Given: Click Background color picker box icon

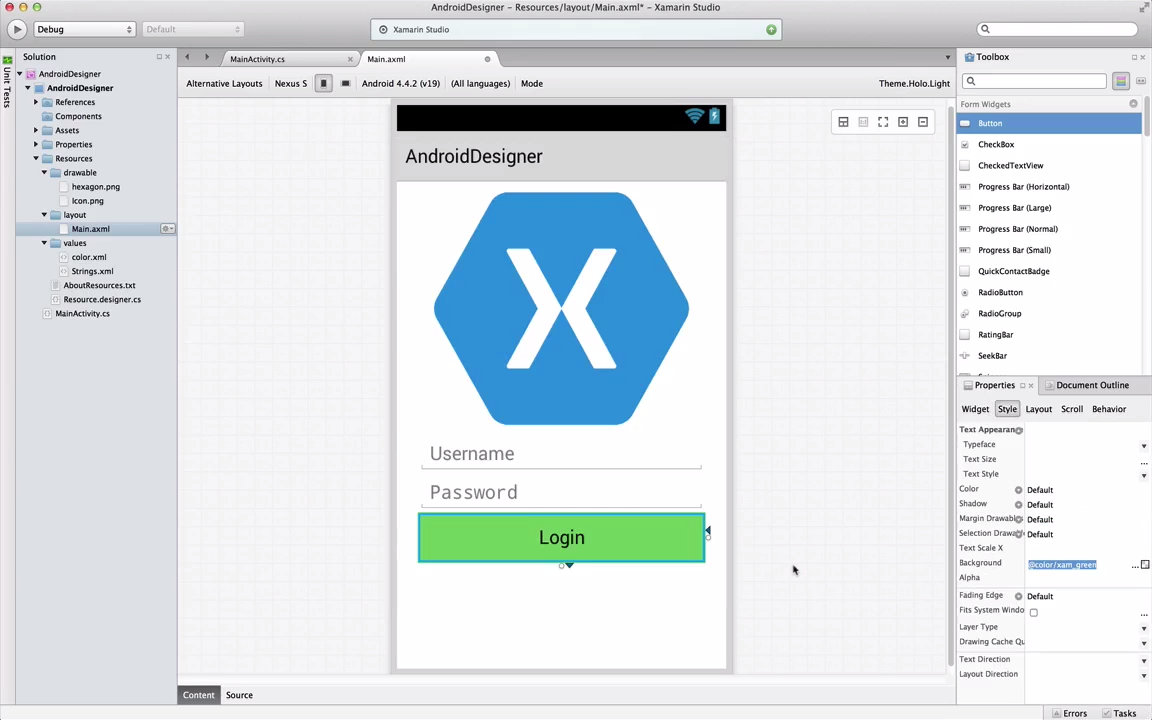Looking at the screenshot, I should click(x=1145, y=564).
